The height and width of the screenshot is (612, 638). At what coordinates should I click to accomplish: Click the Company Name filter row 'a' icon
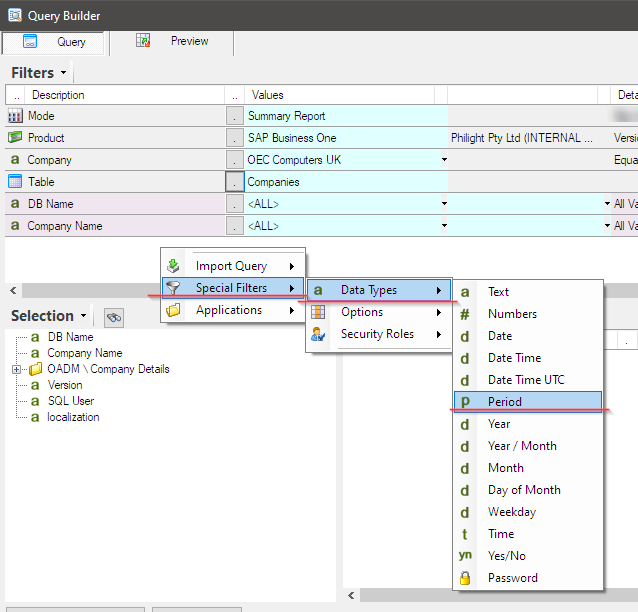click(x=15, y=225)
